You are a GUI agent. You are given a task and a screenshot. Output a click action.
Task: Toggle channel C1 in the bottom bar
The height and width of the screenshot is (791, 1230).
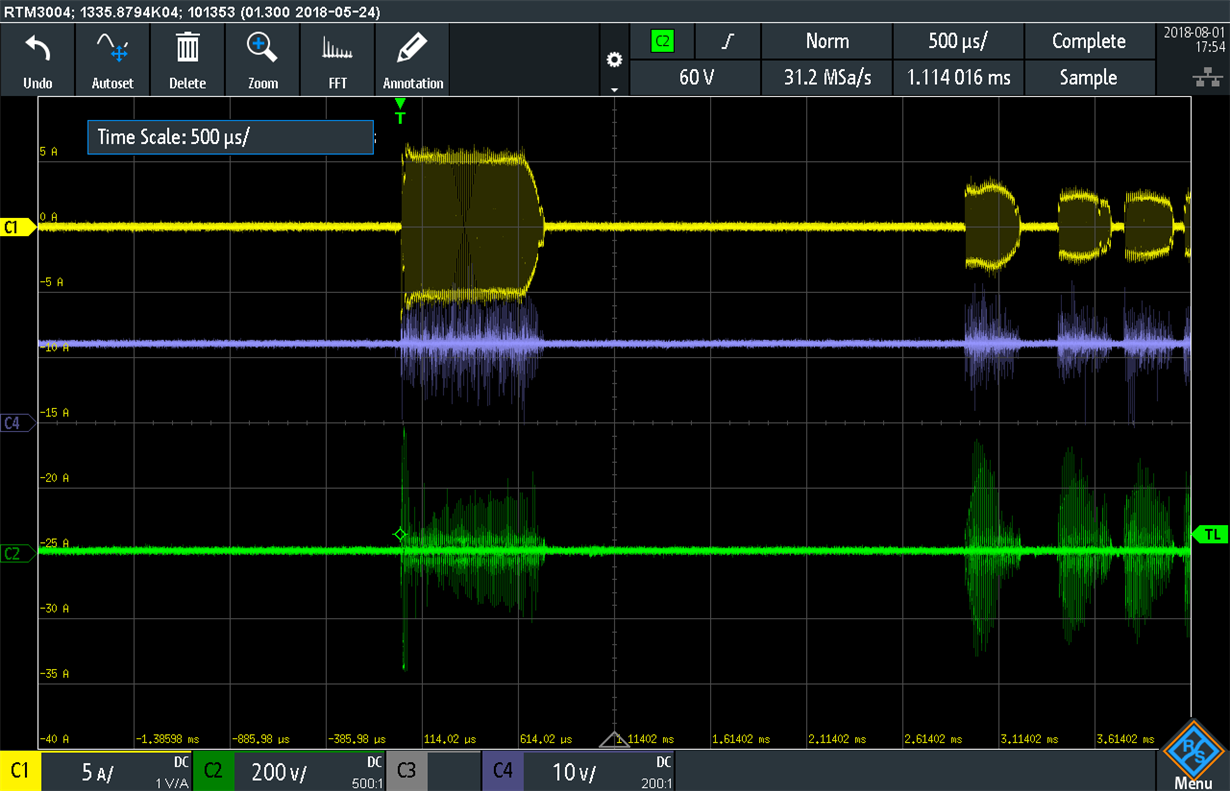(x=19, y=770)
